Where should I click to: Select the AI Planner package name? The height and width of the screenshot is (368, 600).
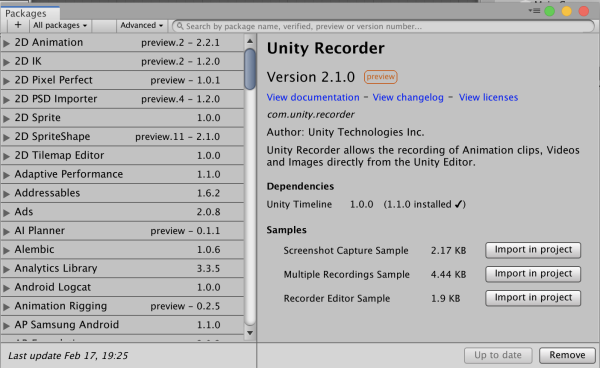40,230
